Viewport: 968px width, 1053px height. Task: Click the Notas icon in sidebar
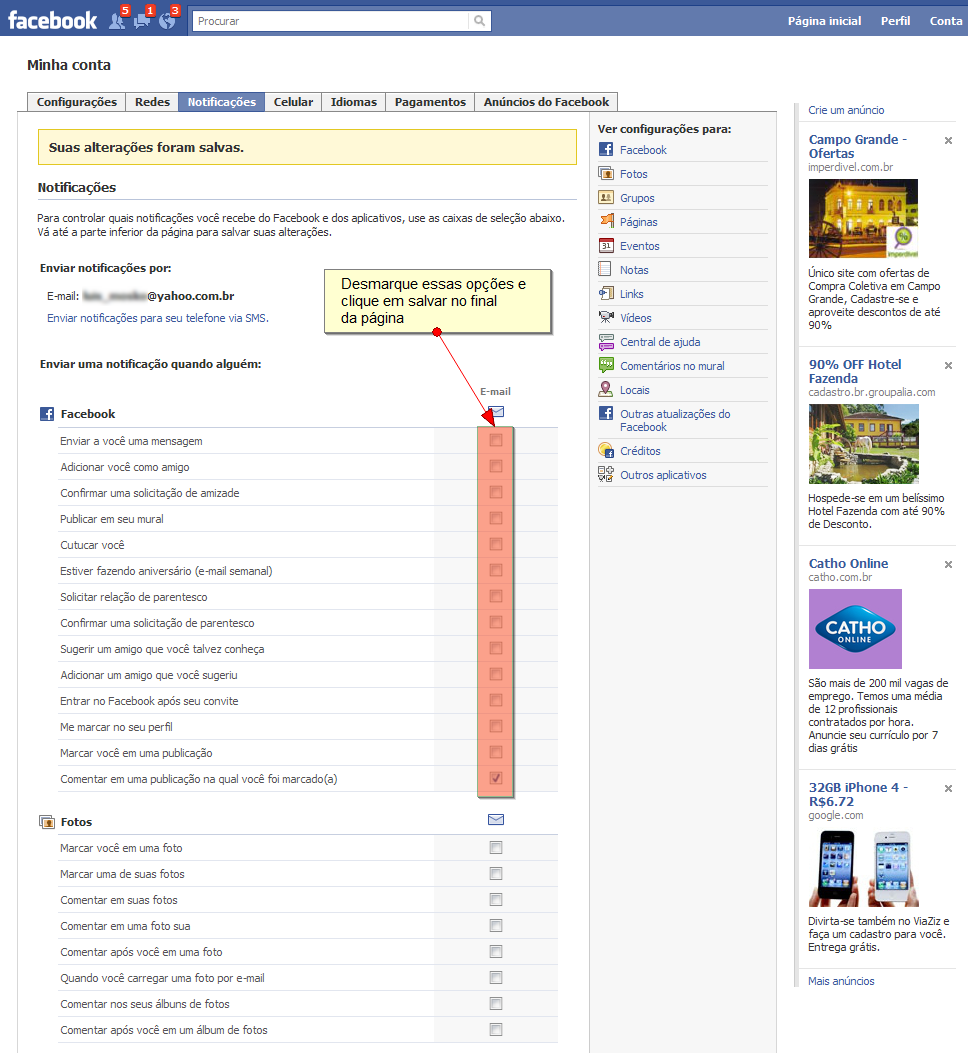pos(606,269)
